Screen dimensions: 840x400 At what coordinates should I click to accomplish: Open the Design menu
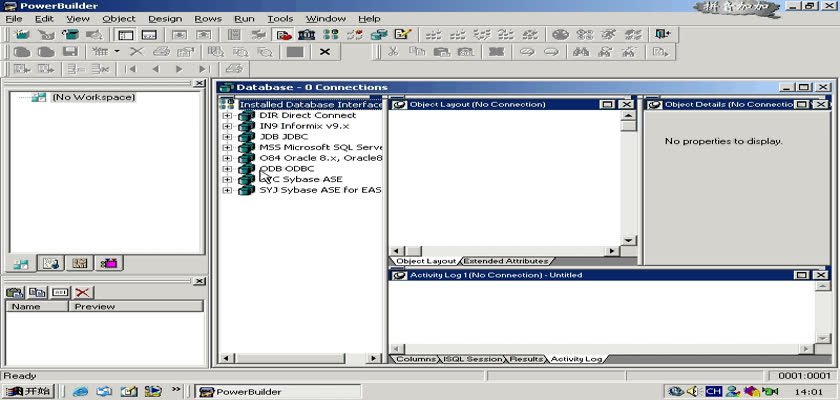point(165,19)
